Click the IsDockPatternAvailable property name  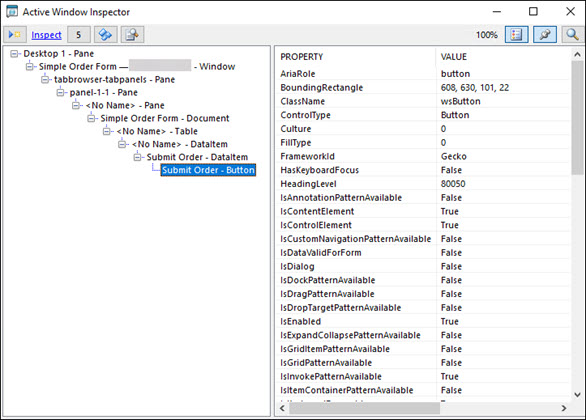[328, 280]
